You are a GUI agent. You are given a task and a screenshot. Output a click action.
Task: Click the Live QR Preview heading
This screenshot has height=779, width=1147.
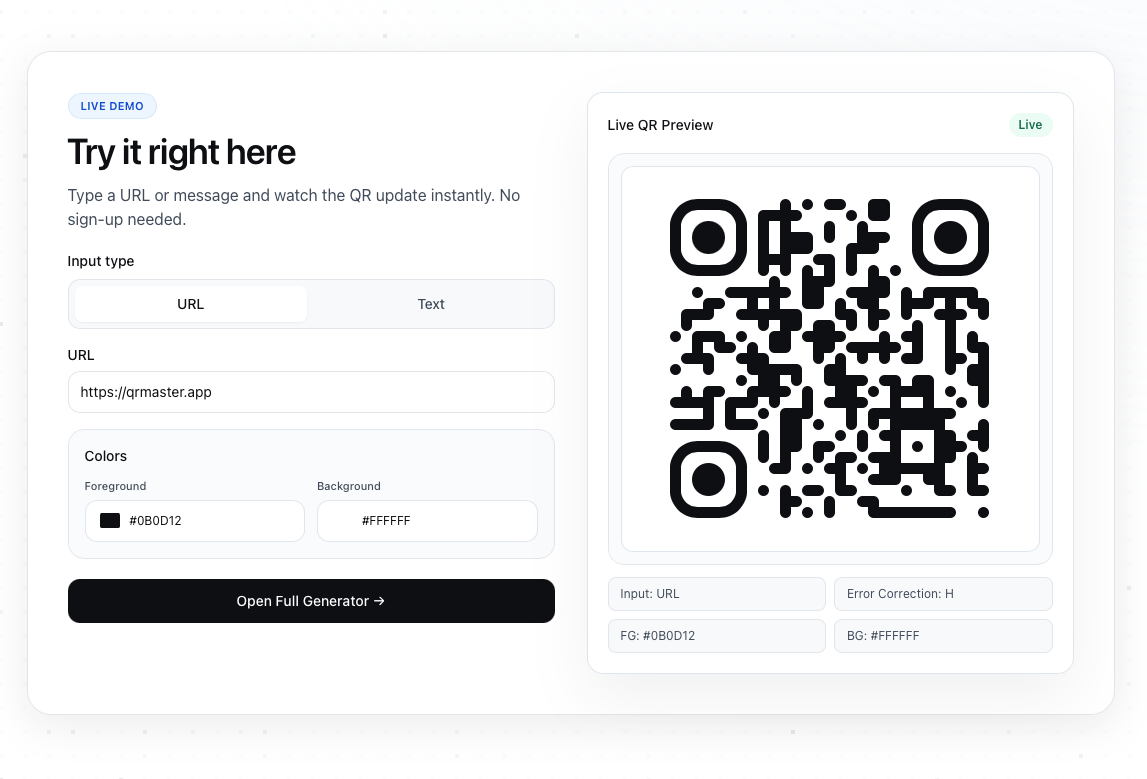point(660,125)
